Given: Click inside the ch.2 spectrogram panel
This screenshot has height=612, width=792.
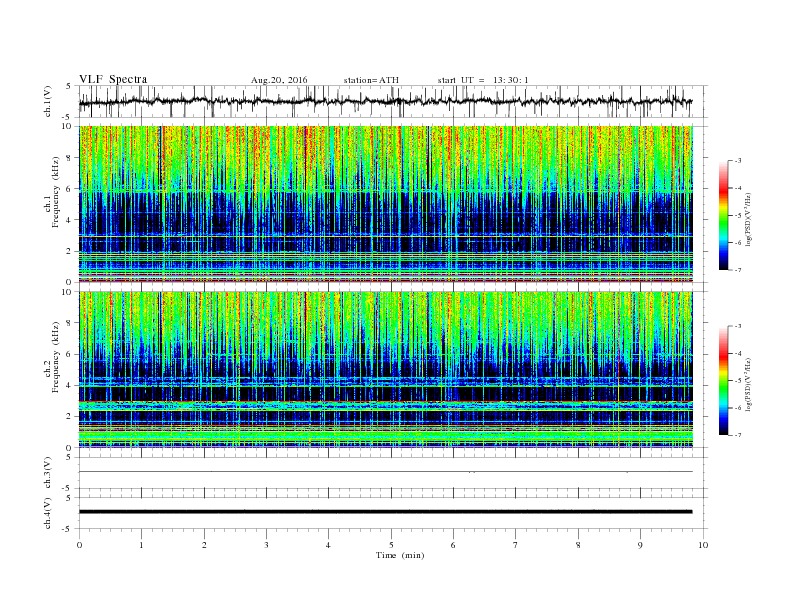Looking at the screenshot, I should (x=386, y=369).
